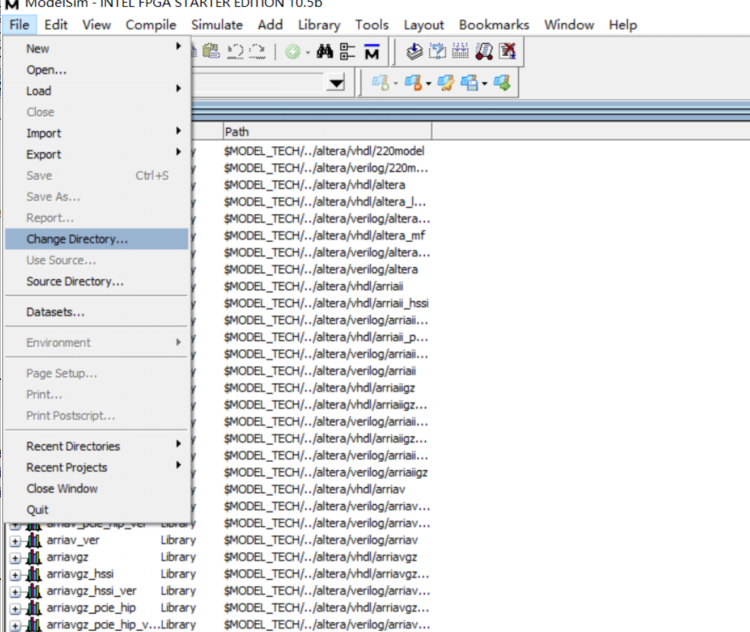The width and height of the screenshot is (750, 632).
Task: Click the compile icon with curved blue arrow
Action: tap(437, 51)
